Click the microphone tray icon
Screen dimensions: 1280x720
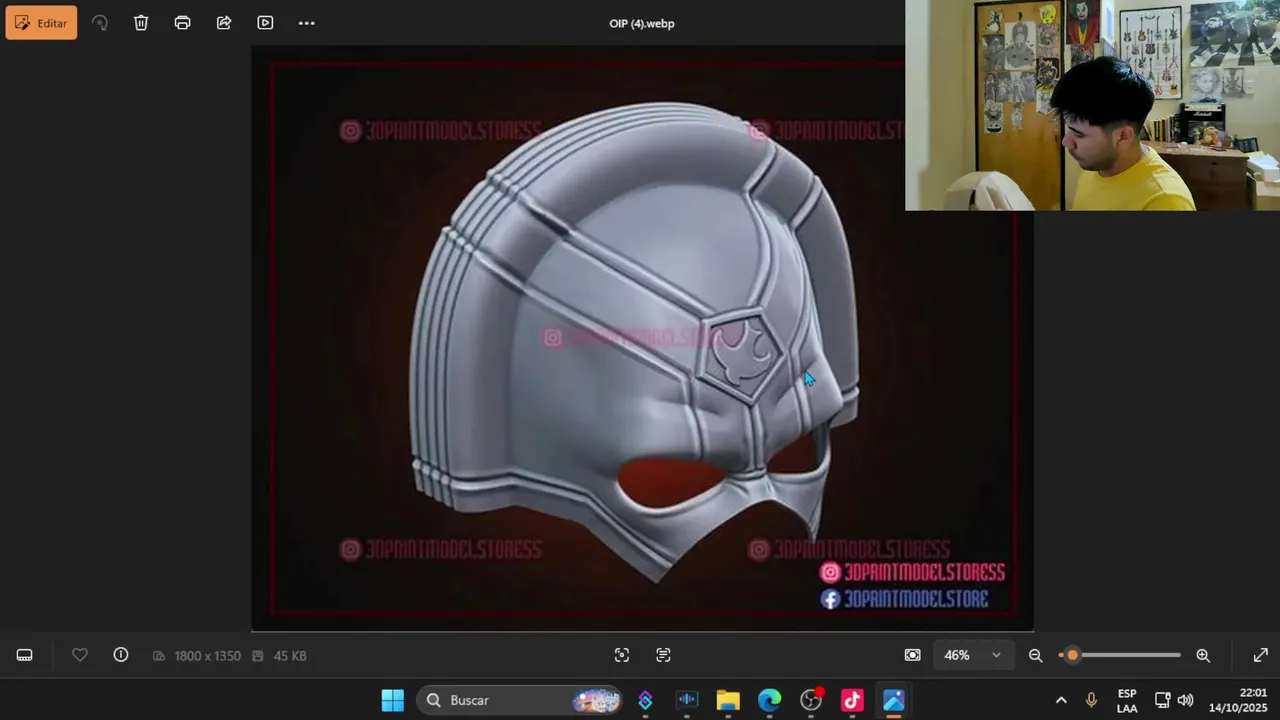pos(1091,700)
